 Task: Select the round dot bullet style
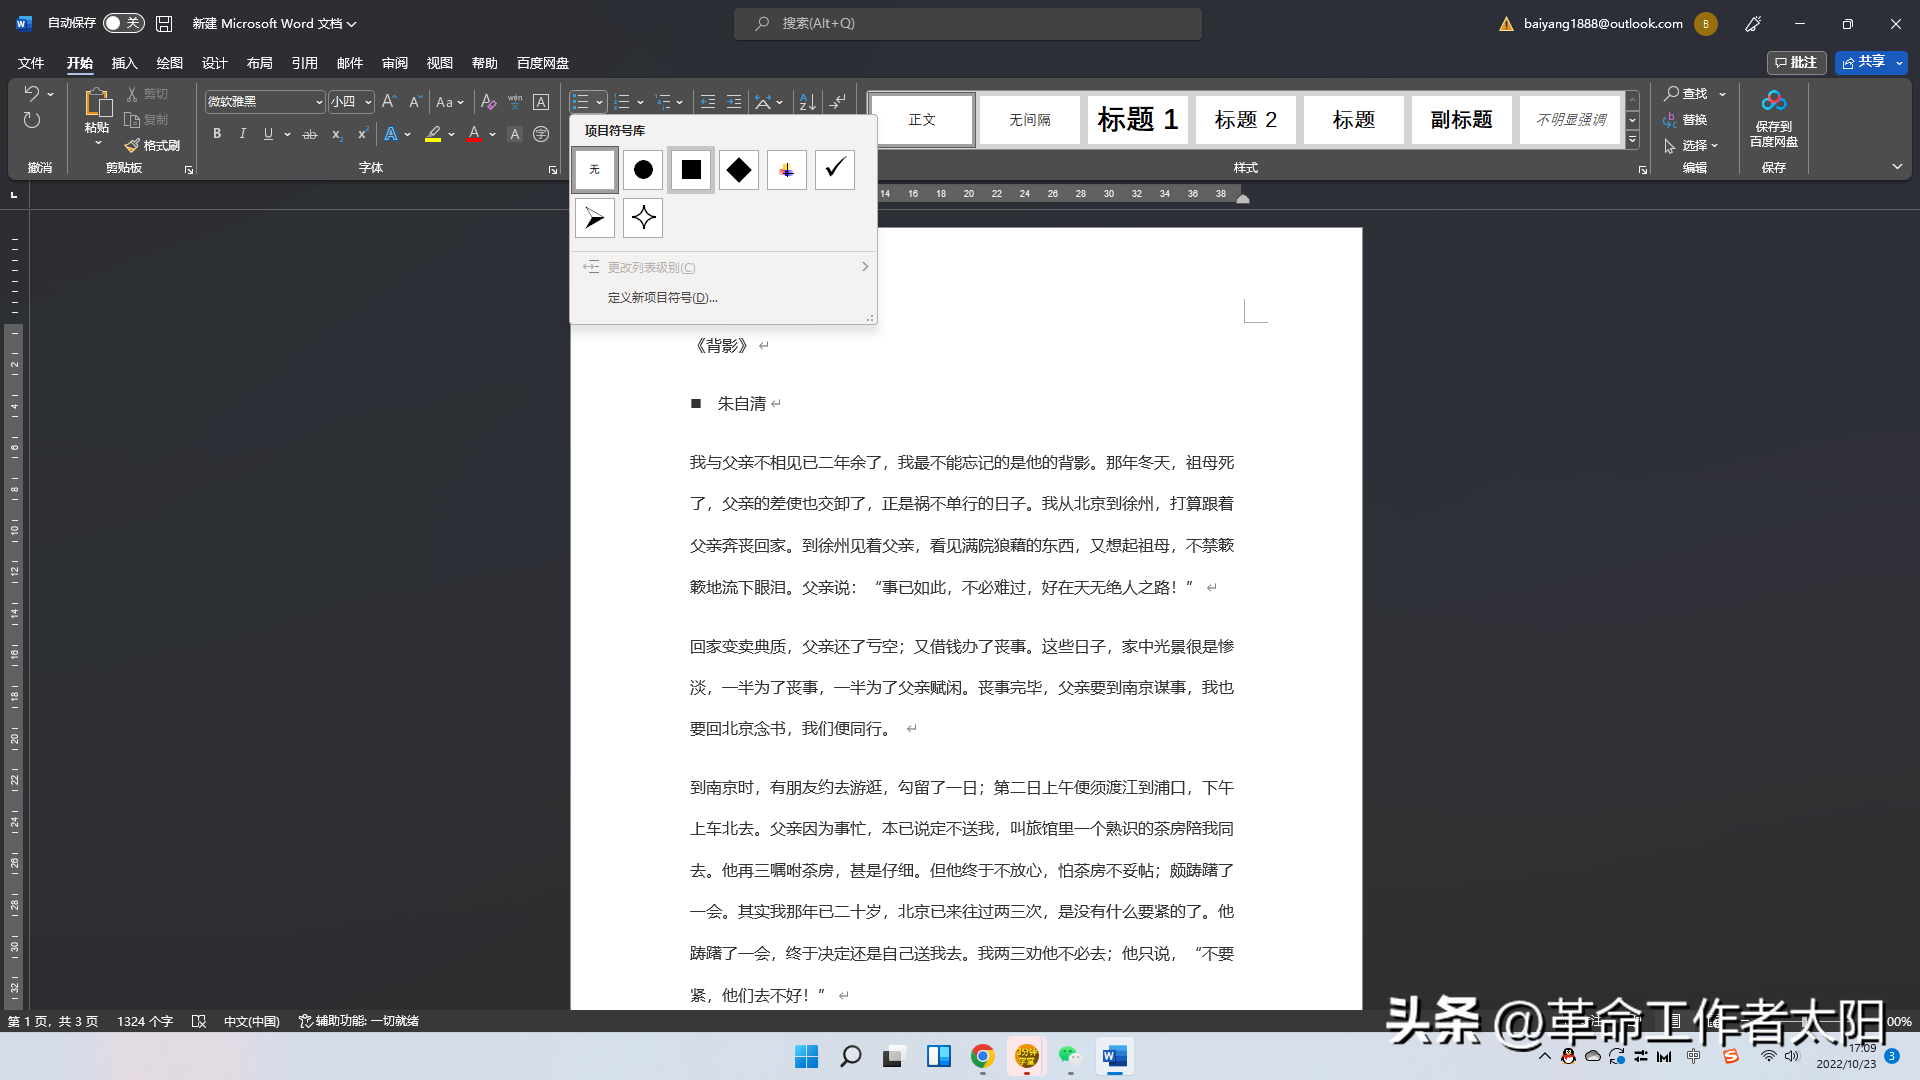[x=643, y=170]
